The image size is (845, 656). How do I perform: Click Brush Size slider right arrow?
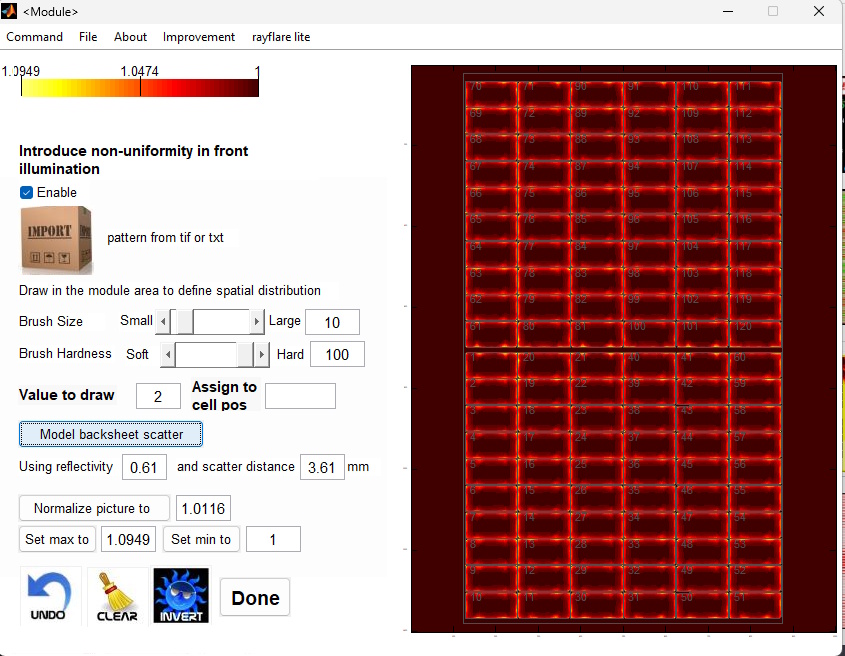coord(257,322)
